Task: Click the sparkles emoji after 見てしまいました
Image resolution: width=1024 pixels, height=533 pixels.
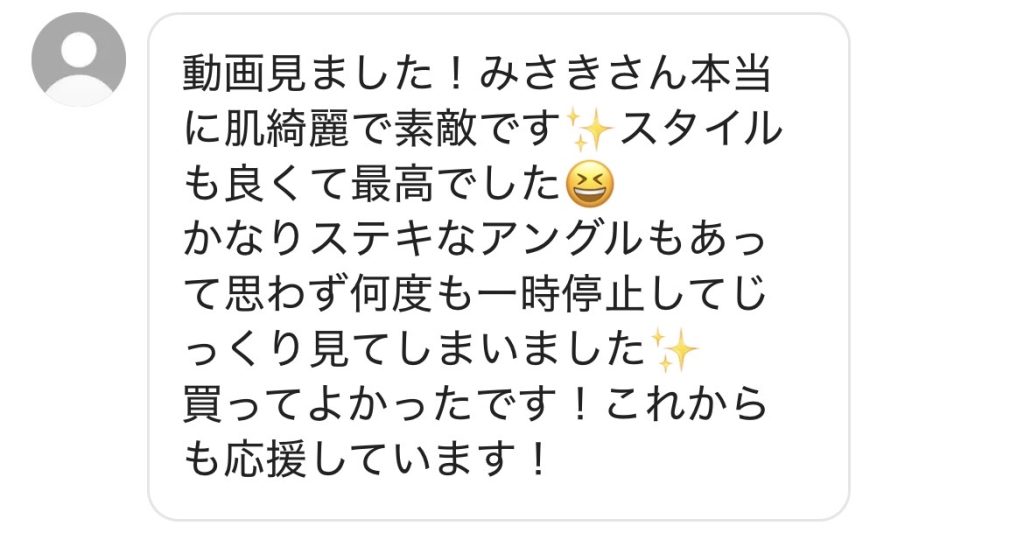Action: 673,351
